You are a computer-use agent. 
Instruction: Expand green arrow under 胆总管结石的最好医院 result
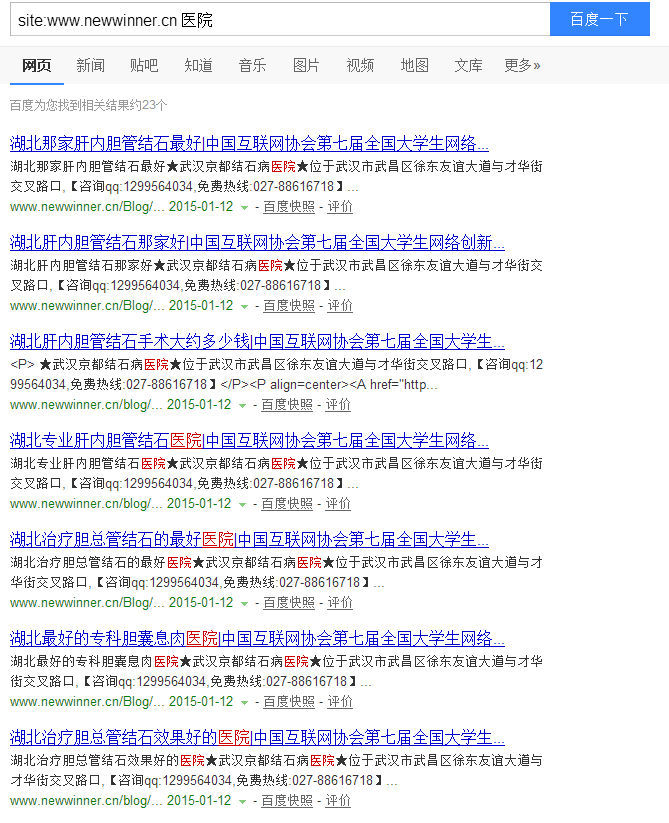244,604
